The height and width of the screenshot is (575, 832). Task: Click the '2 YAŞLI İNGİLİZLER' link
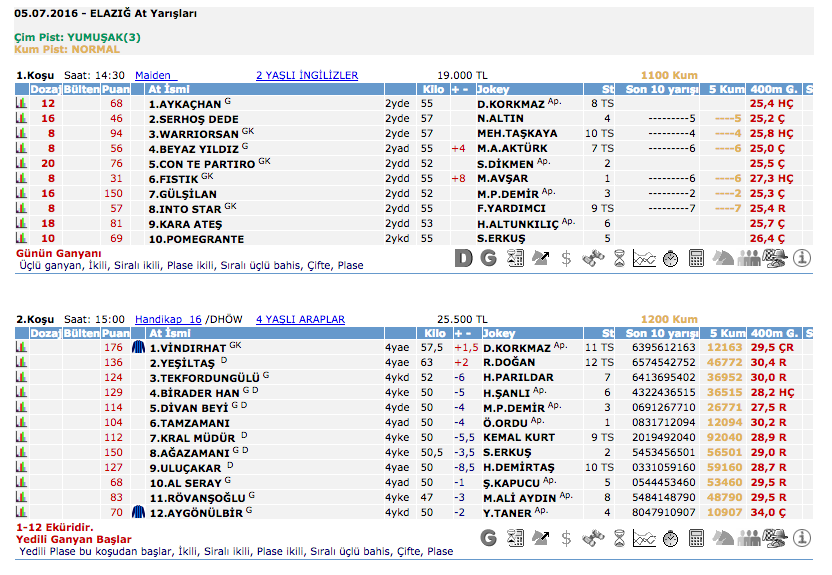coord(307,75)
